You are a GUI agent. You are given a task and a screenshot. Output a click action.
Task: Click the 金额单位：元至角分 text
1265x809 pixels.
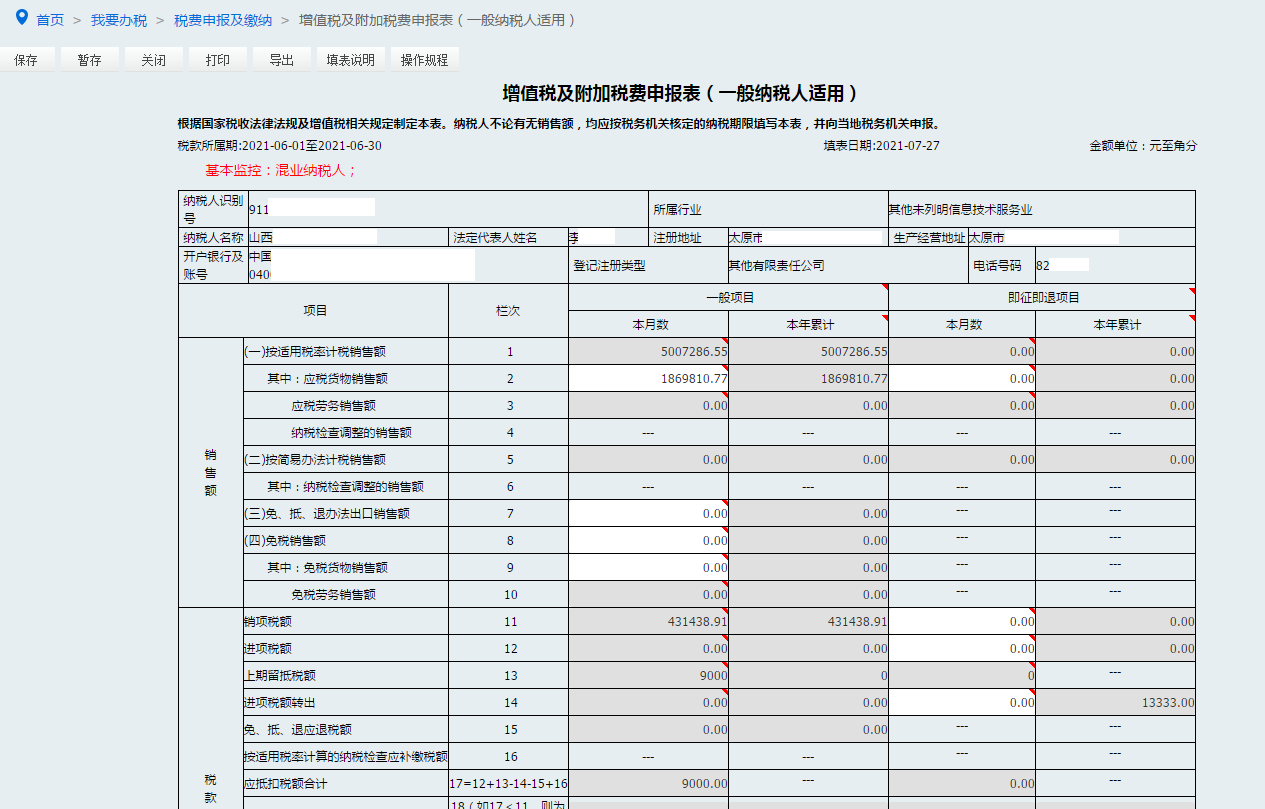1143,145
